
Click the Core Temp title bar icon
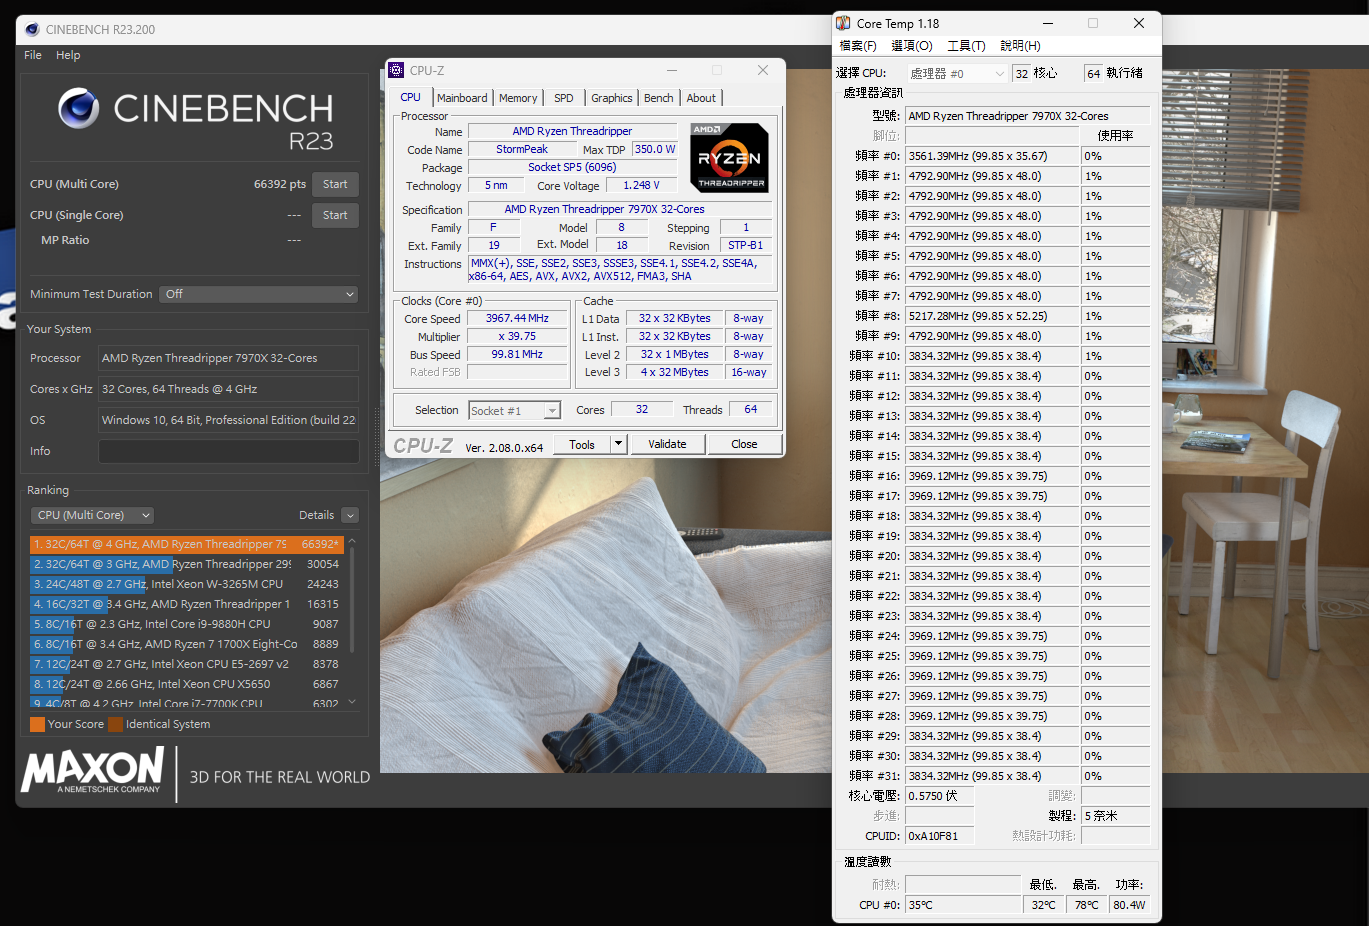point(843,23)
